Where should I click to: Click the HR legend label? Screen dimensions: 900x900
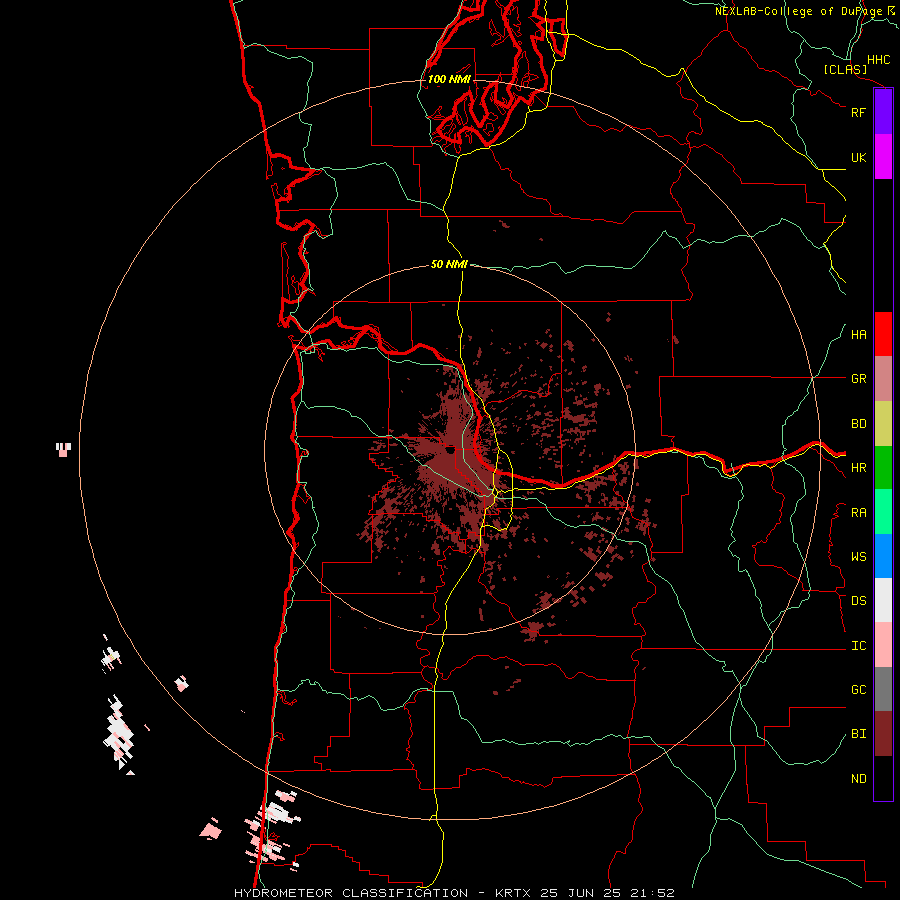pos(858,468)
